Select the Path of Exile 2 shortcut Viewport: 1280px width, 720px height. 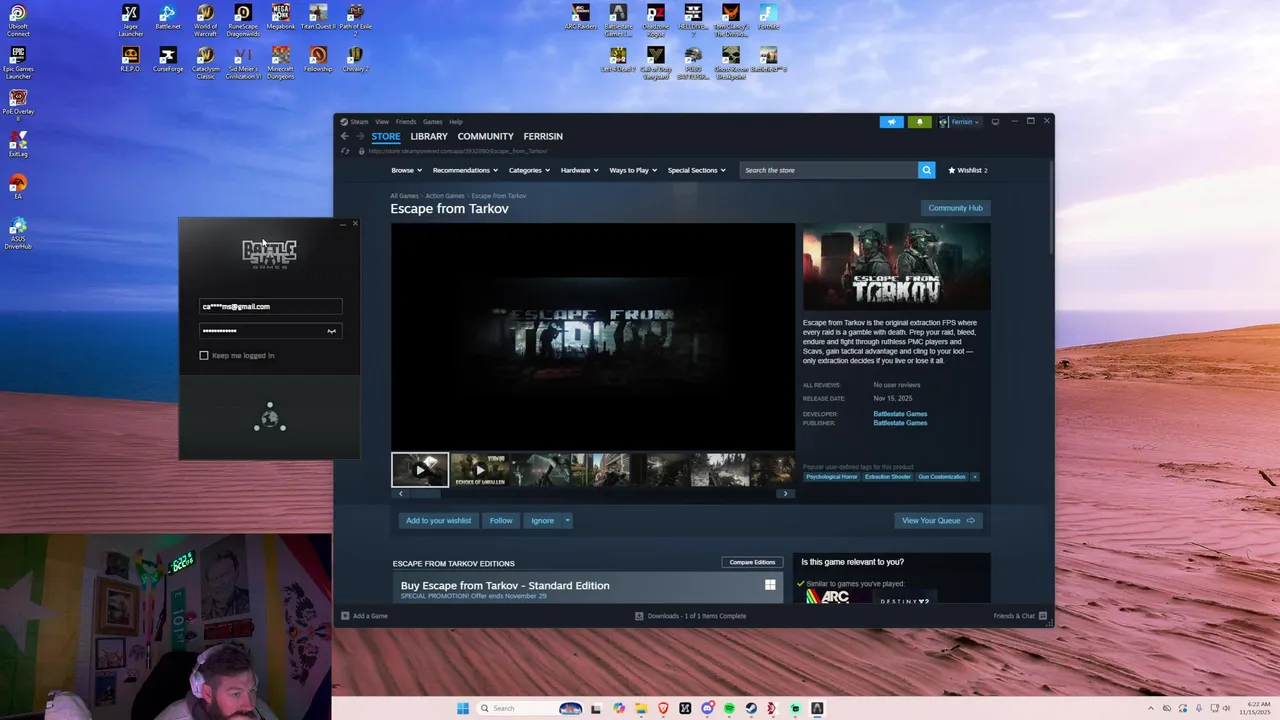pos(355,20)
